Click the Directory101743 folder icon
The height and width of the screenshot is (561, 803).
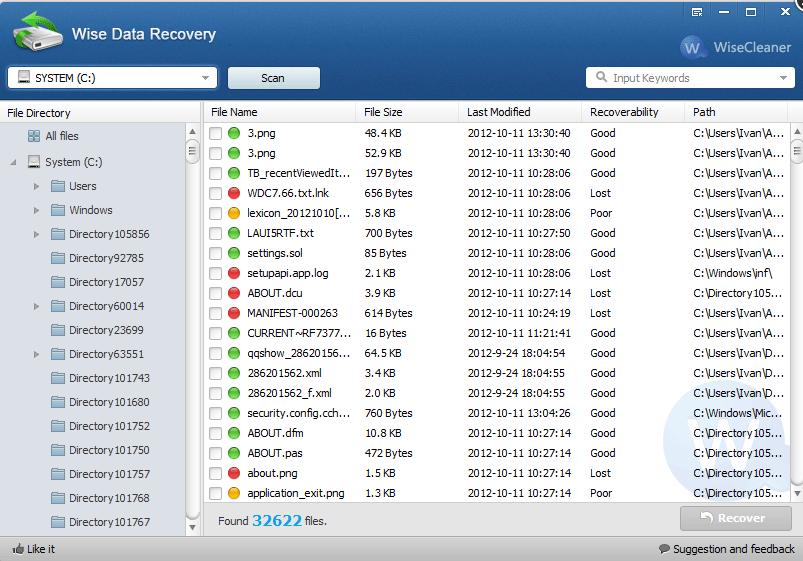[x=58, y=378]
